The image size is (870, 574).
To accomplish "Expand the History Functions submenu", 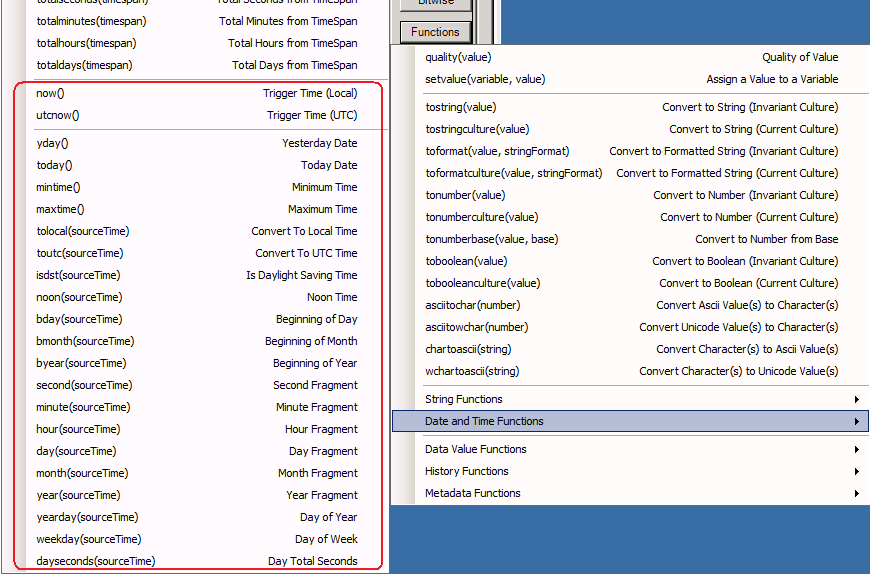I will click(x=630, y=471).
